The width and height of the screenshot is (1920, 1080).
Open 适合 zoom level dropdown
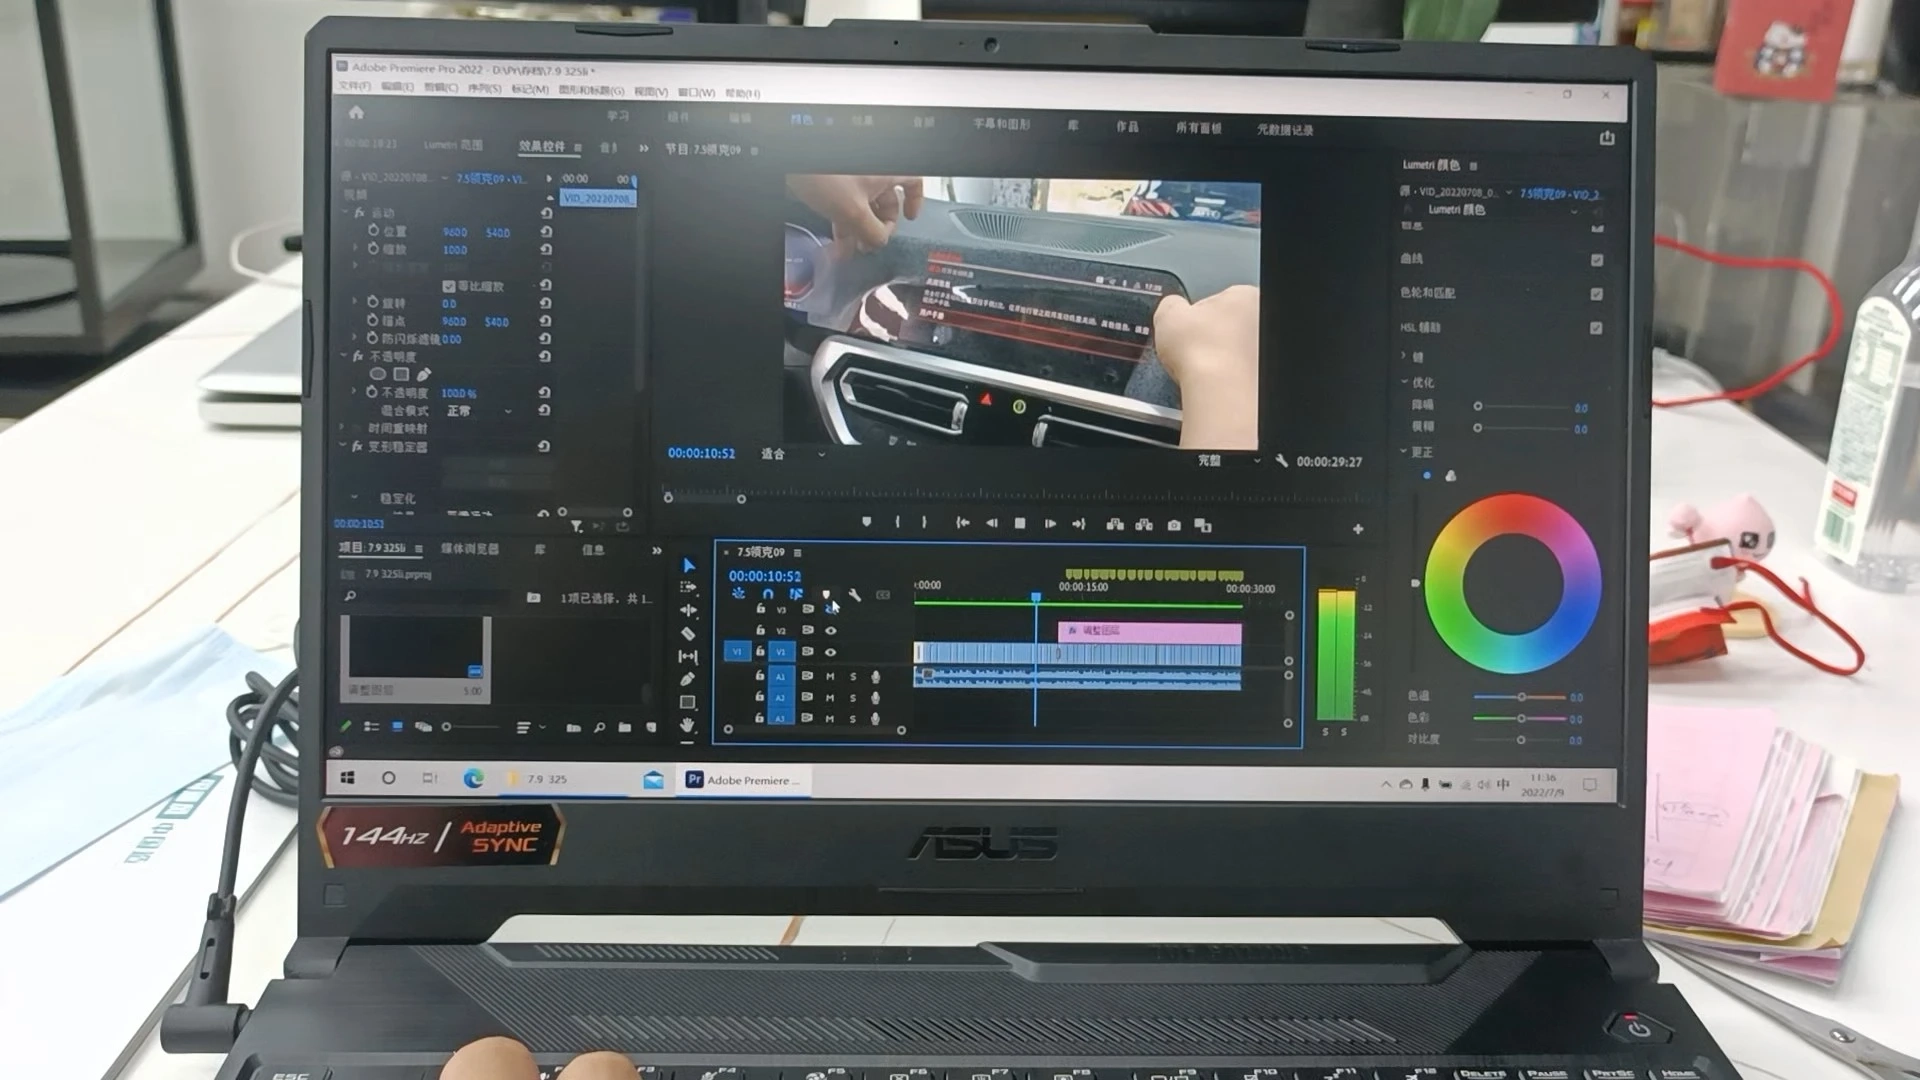793,454
